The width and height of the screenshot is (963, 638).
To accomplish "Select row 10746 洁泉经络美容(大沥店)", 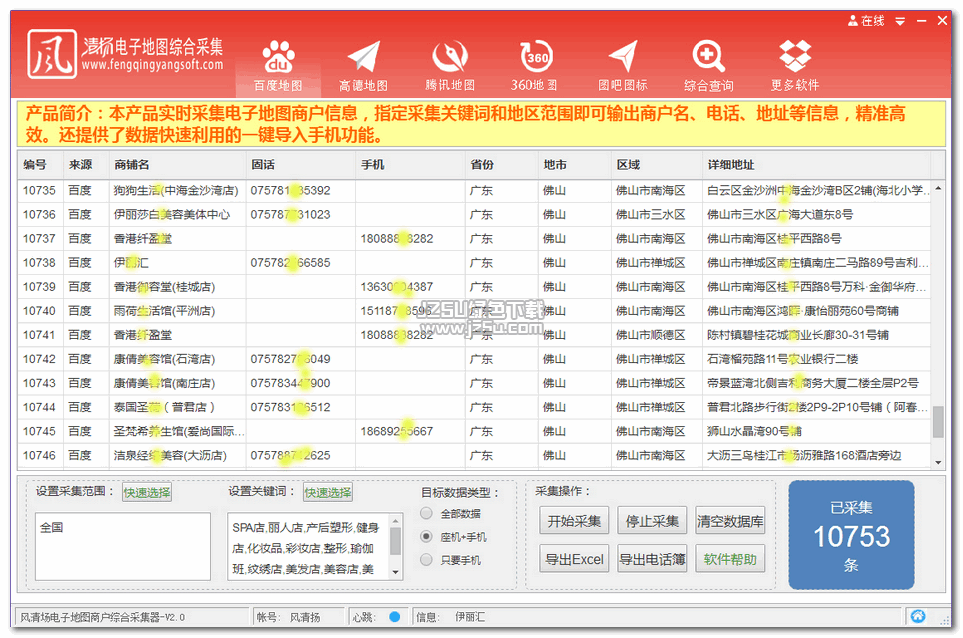I will click(x=474, y=456).
